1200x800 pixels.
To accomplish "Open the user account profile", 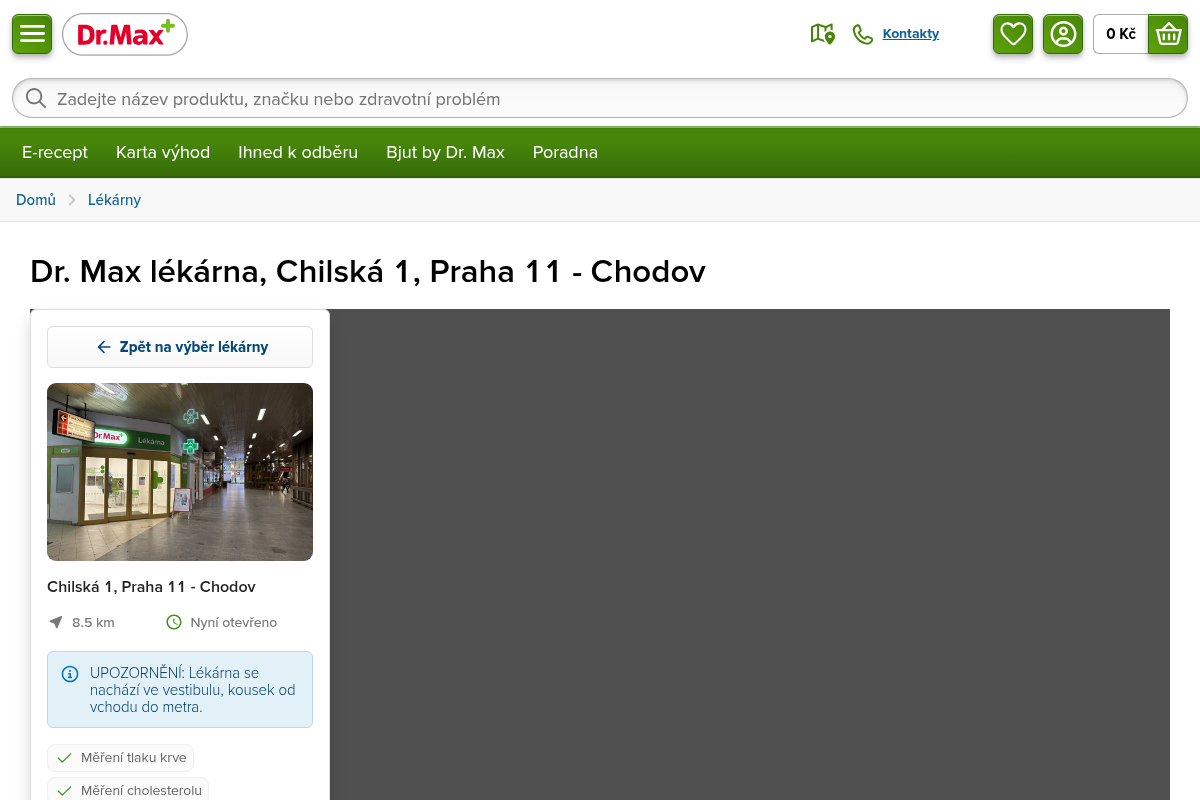I will click(x=1063, y=34).
